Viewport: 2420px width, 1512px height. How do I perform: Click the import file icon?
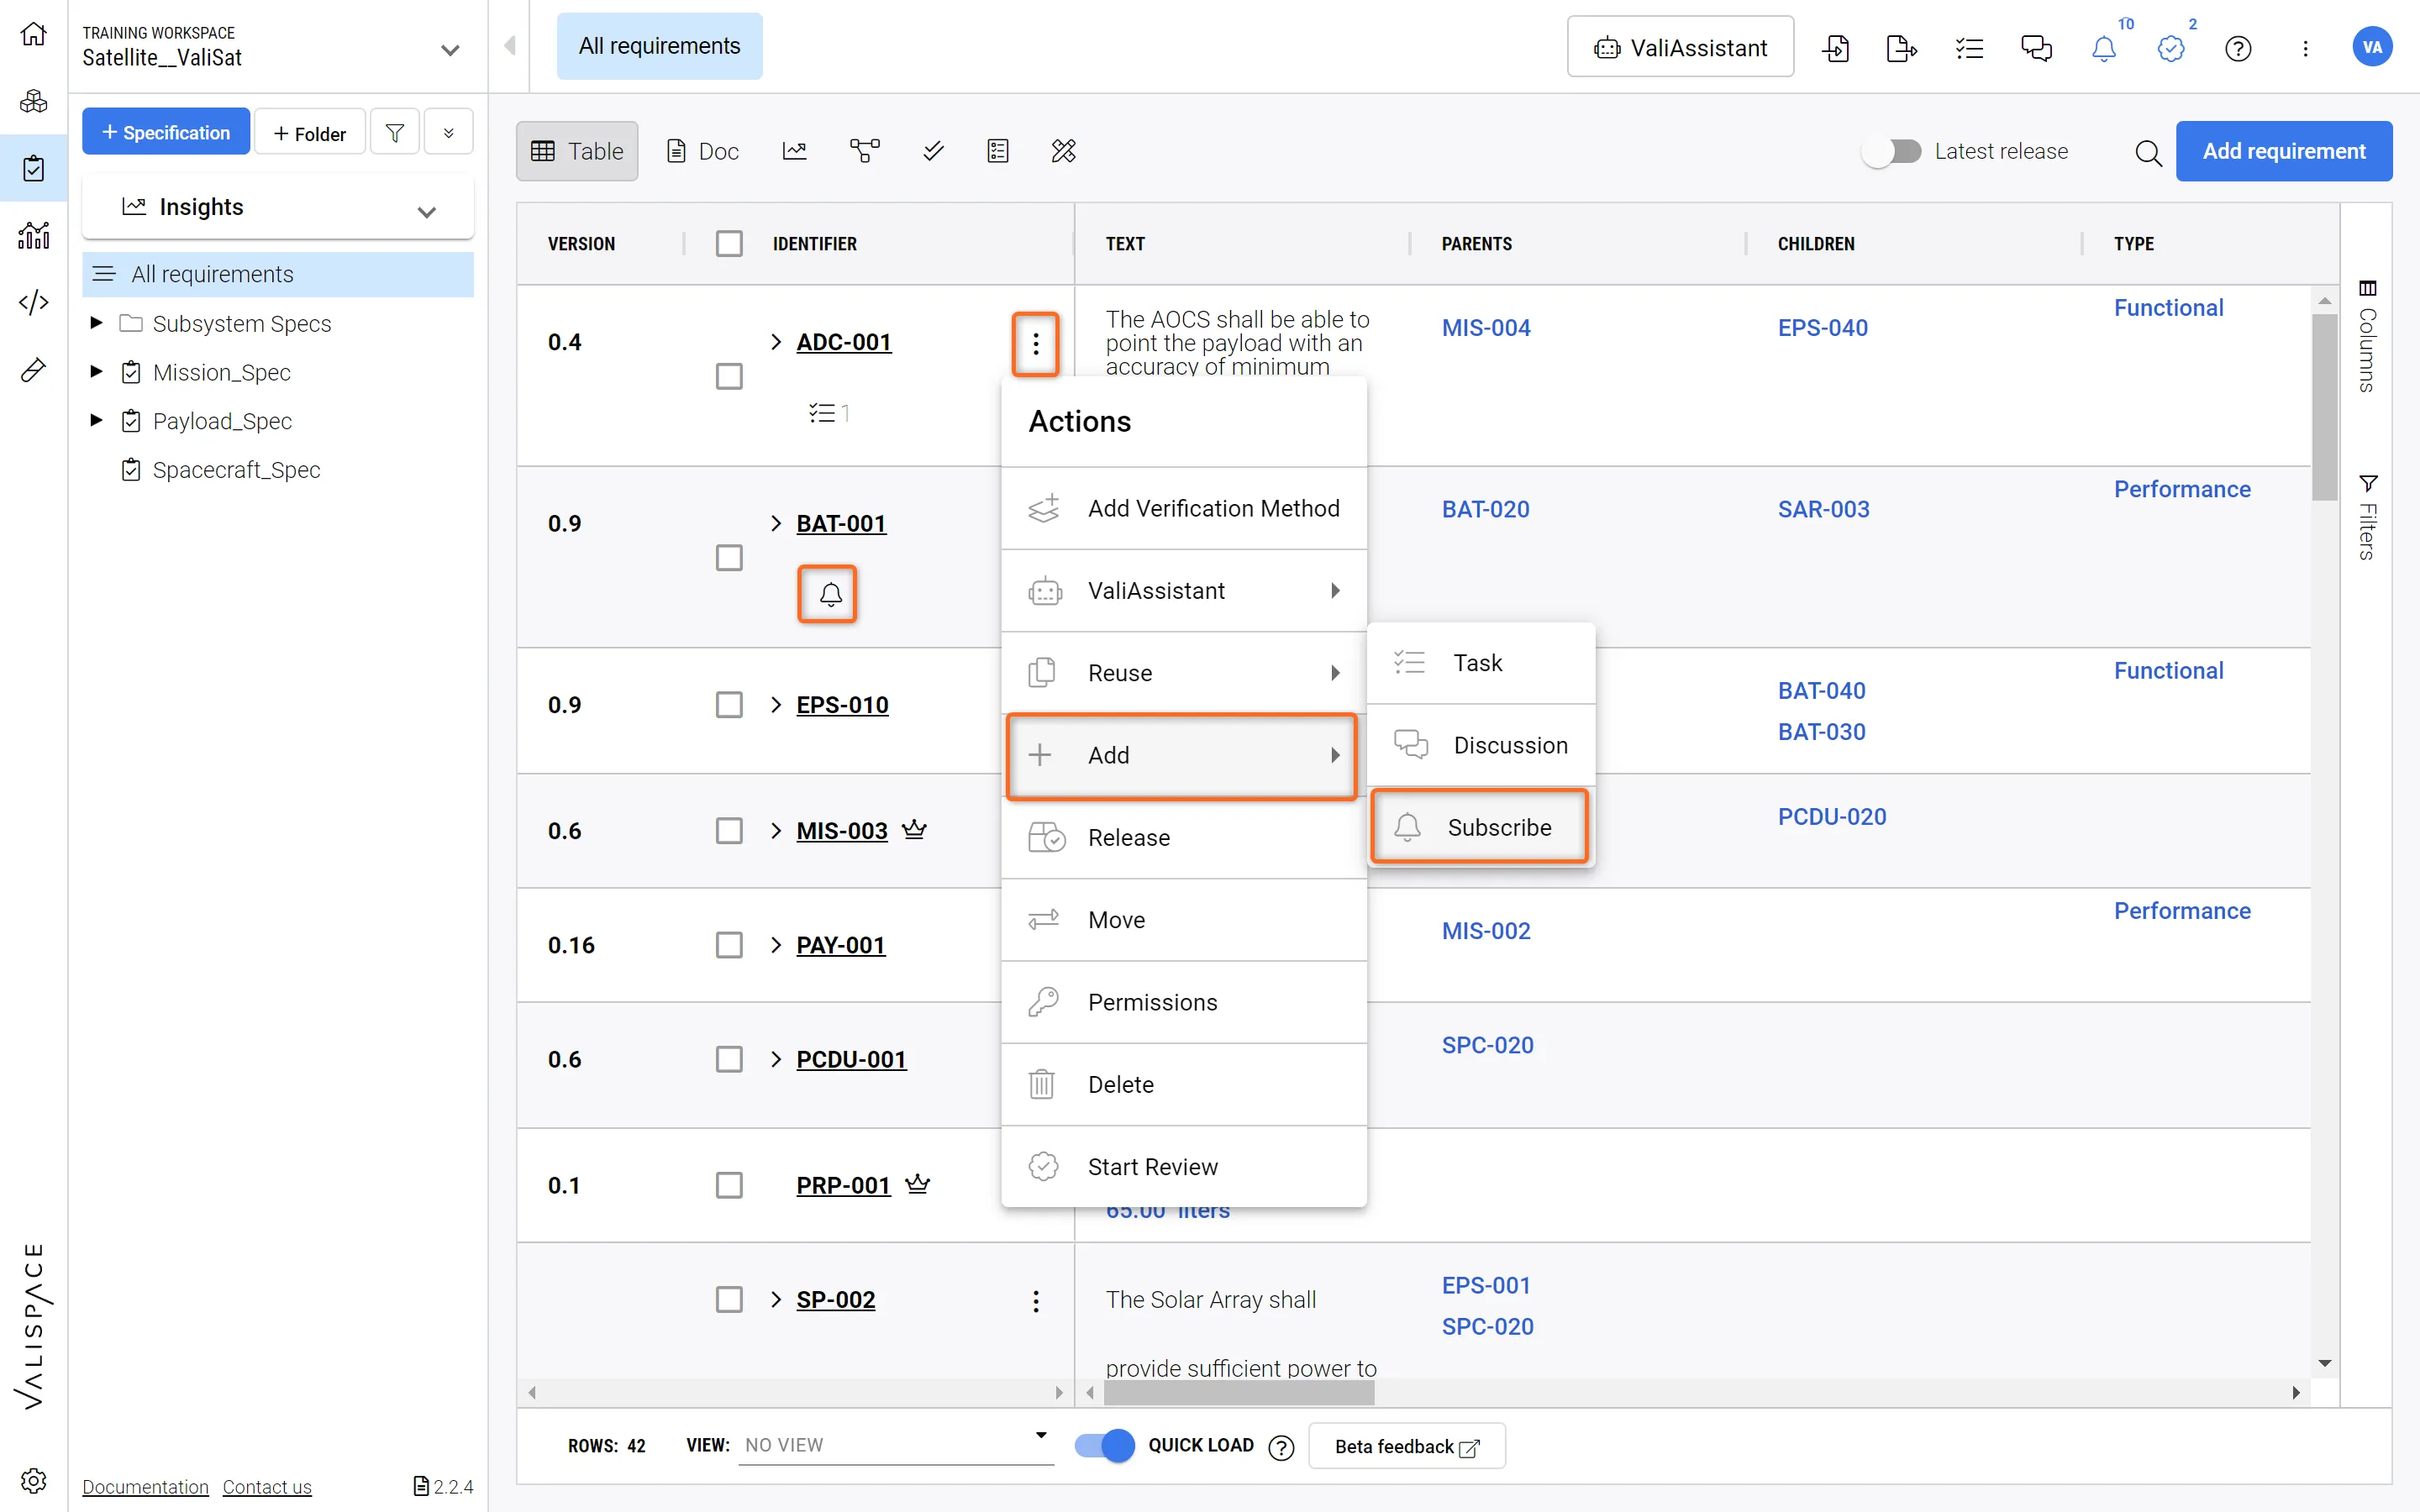tap(1836, 48)
